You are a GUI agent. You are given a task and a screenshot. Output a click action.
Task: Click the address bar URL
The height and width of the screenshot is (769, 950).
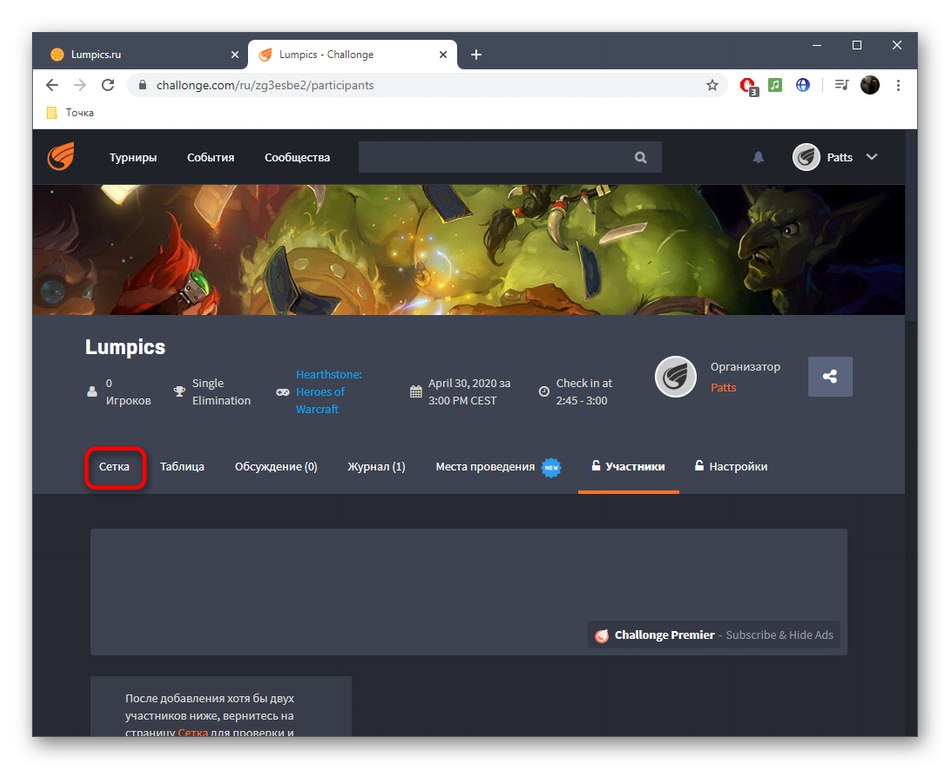(x=265, y=85)
